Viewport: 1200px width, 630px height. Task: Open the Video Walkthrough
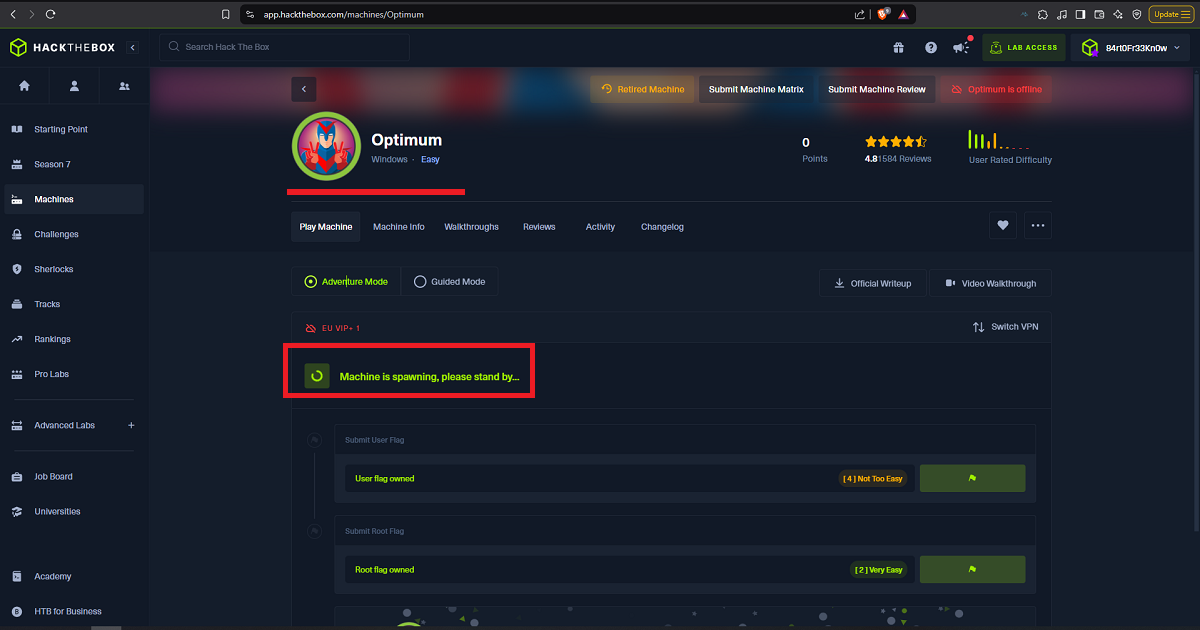click(990, 283)
